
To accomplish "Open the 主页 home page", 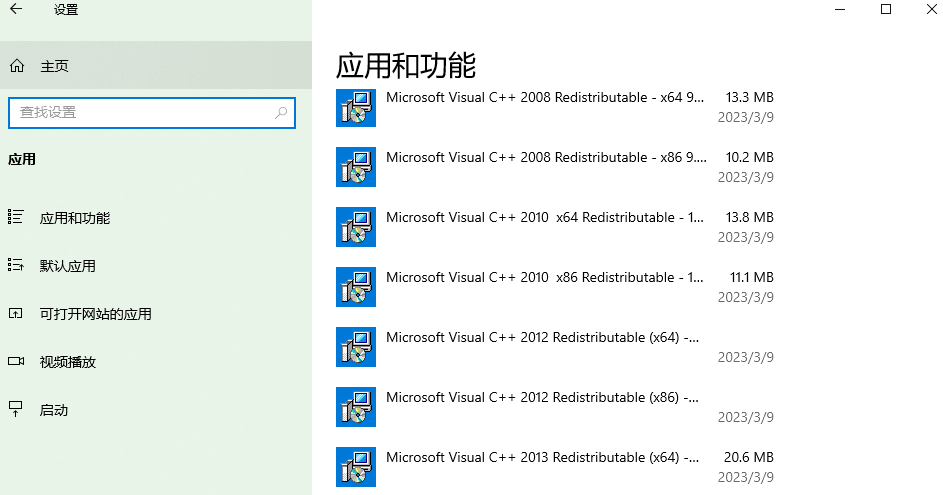I will pos(156,66).
